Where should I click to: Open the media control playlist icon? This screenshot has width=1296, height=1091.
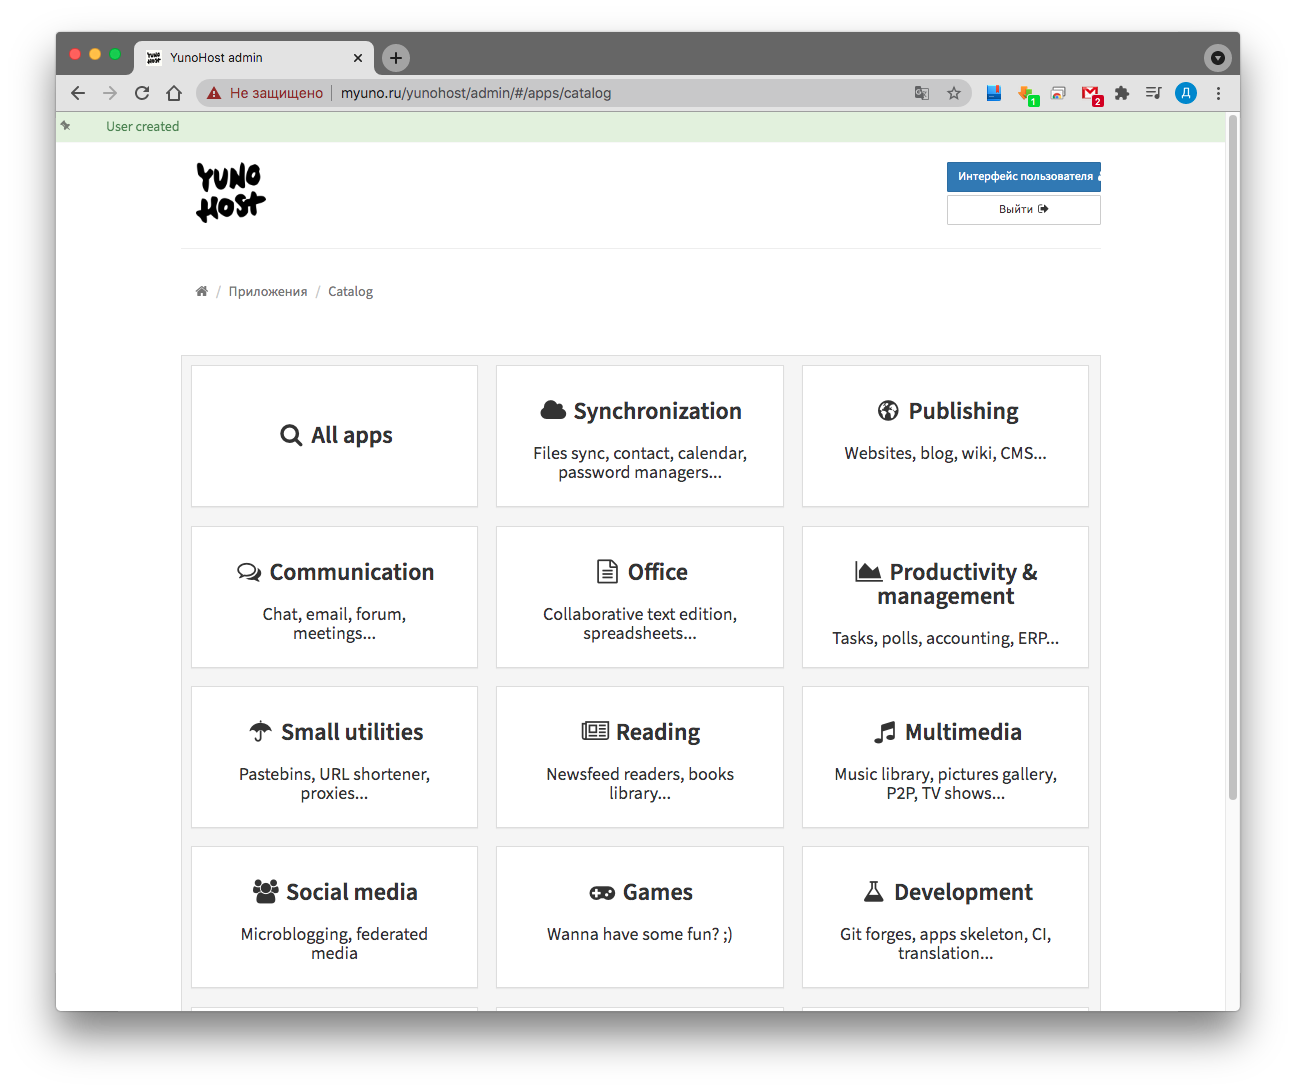tap(1154, 93)
